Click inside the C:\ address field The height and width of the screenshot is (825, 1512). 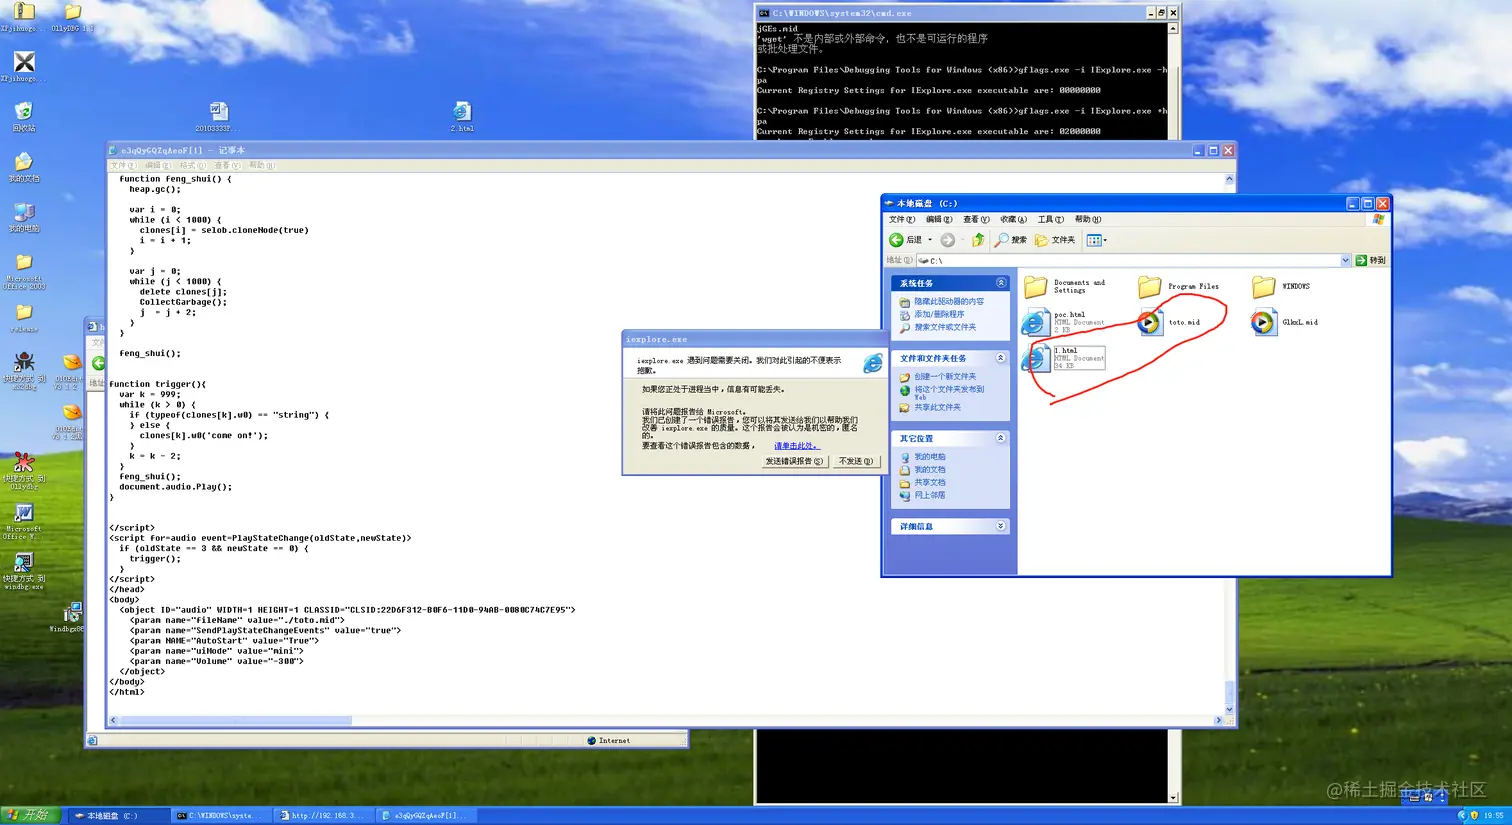pos(1128,260)
